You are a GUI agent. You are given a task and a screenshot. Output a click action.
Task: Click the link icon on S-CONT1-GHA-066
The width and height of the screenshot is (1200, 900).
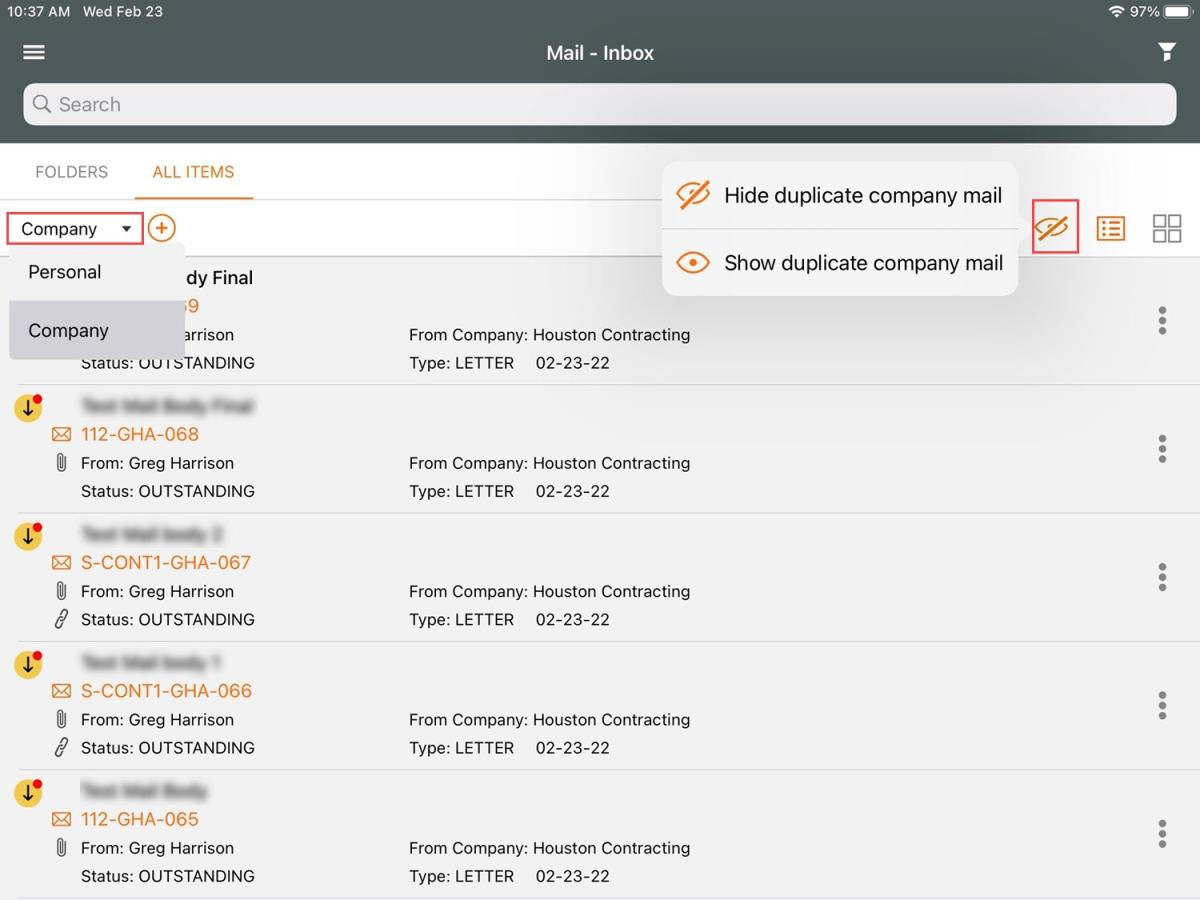[x=61, y=748]
